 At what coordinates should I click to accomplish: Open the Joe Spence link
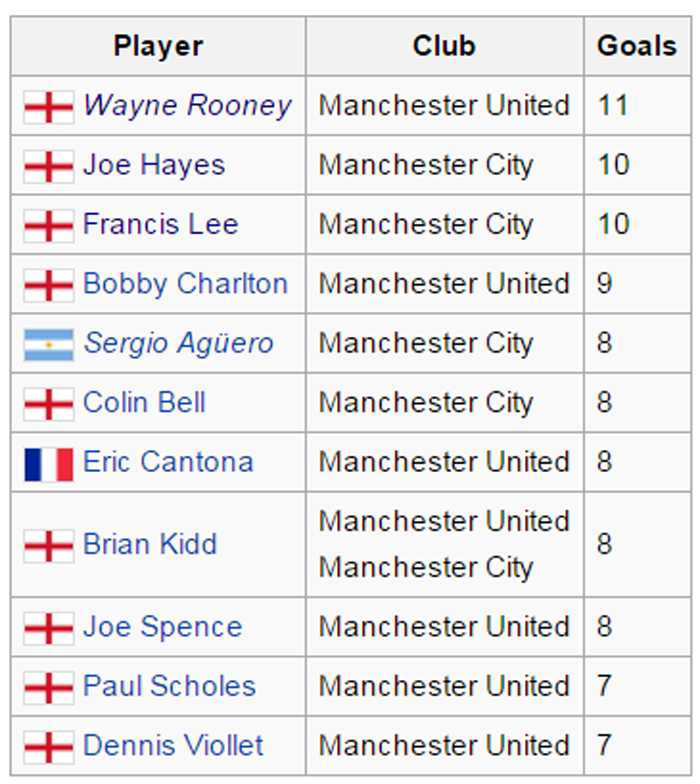[x=162, y=628]
